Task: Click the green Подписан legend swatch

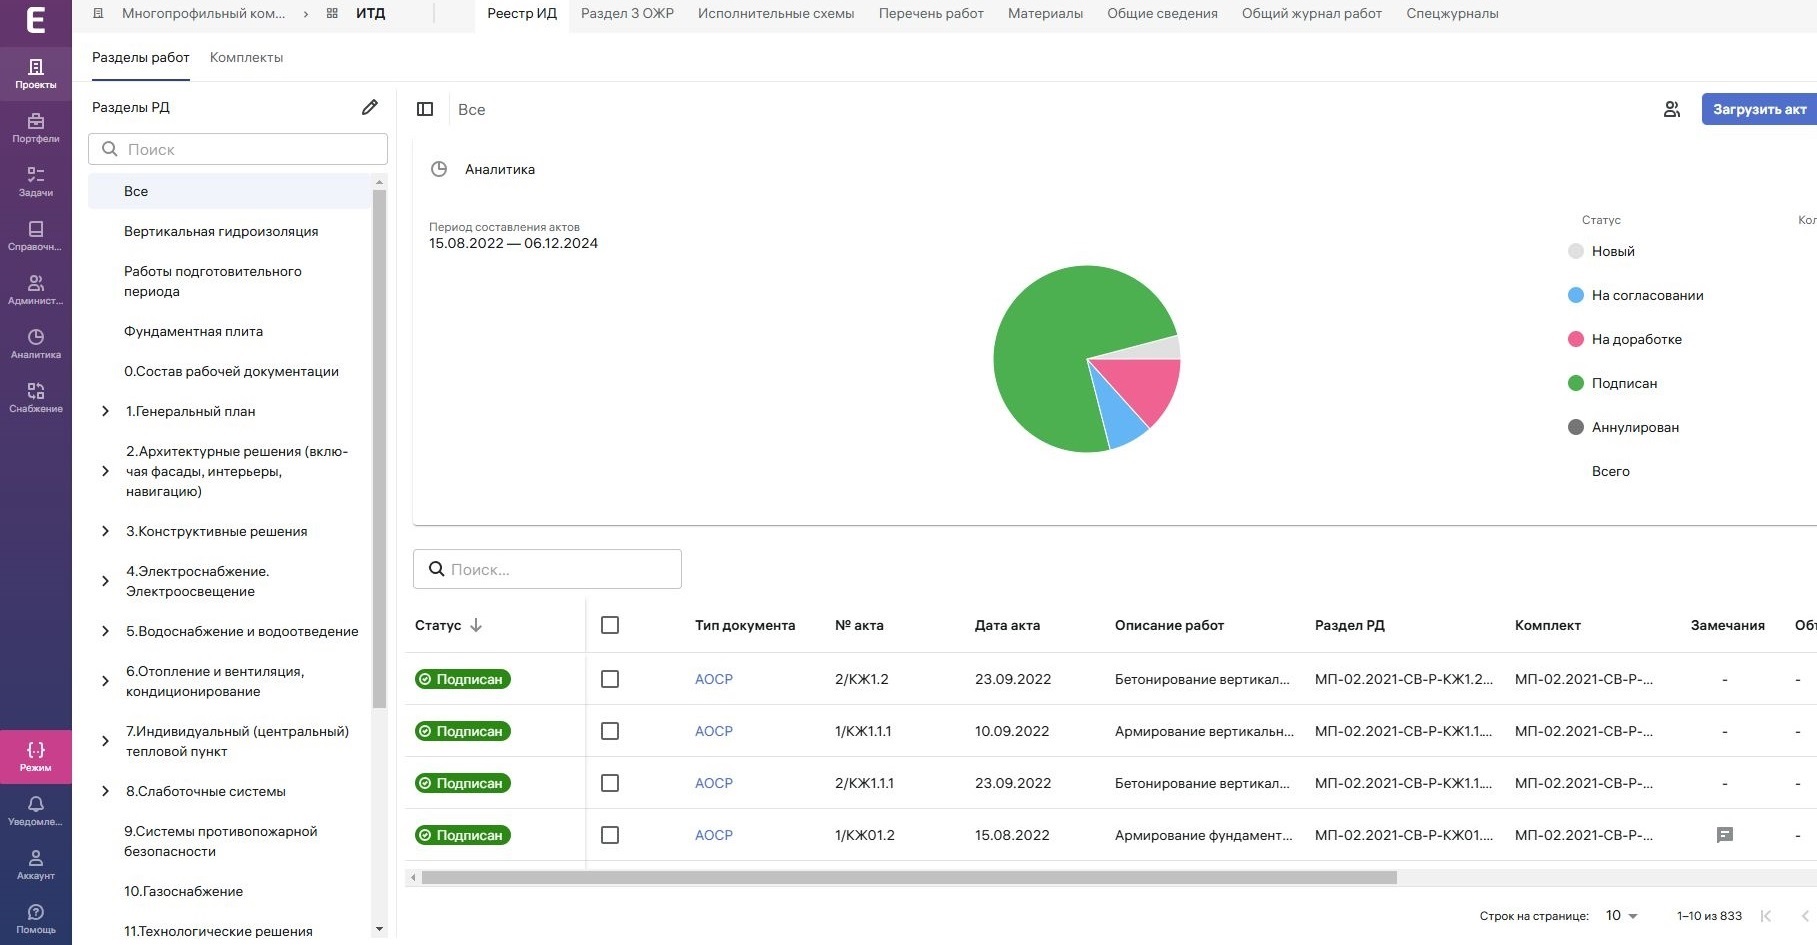Action: [1576, 383]
